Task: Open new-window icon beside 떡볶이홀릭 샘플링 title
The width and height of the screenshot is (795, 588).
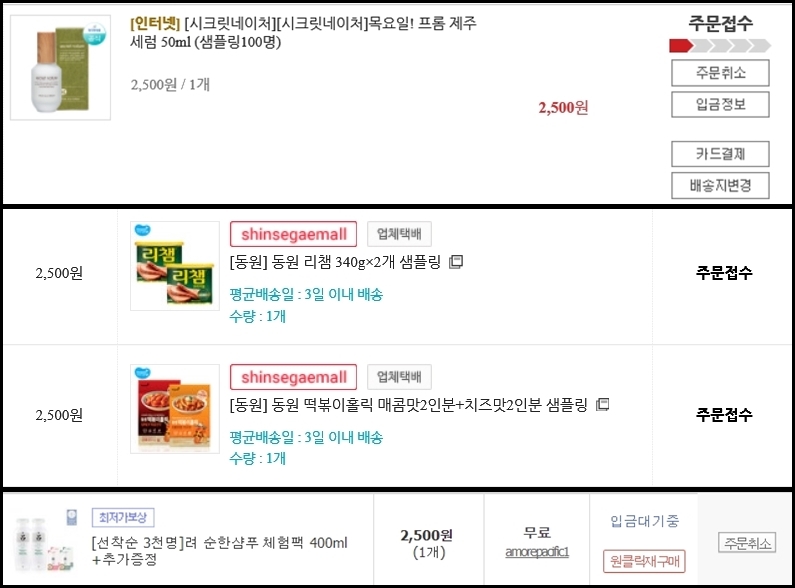Action: click(x=602, y=405)
